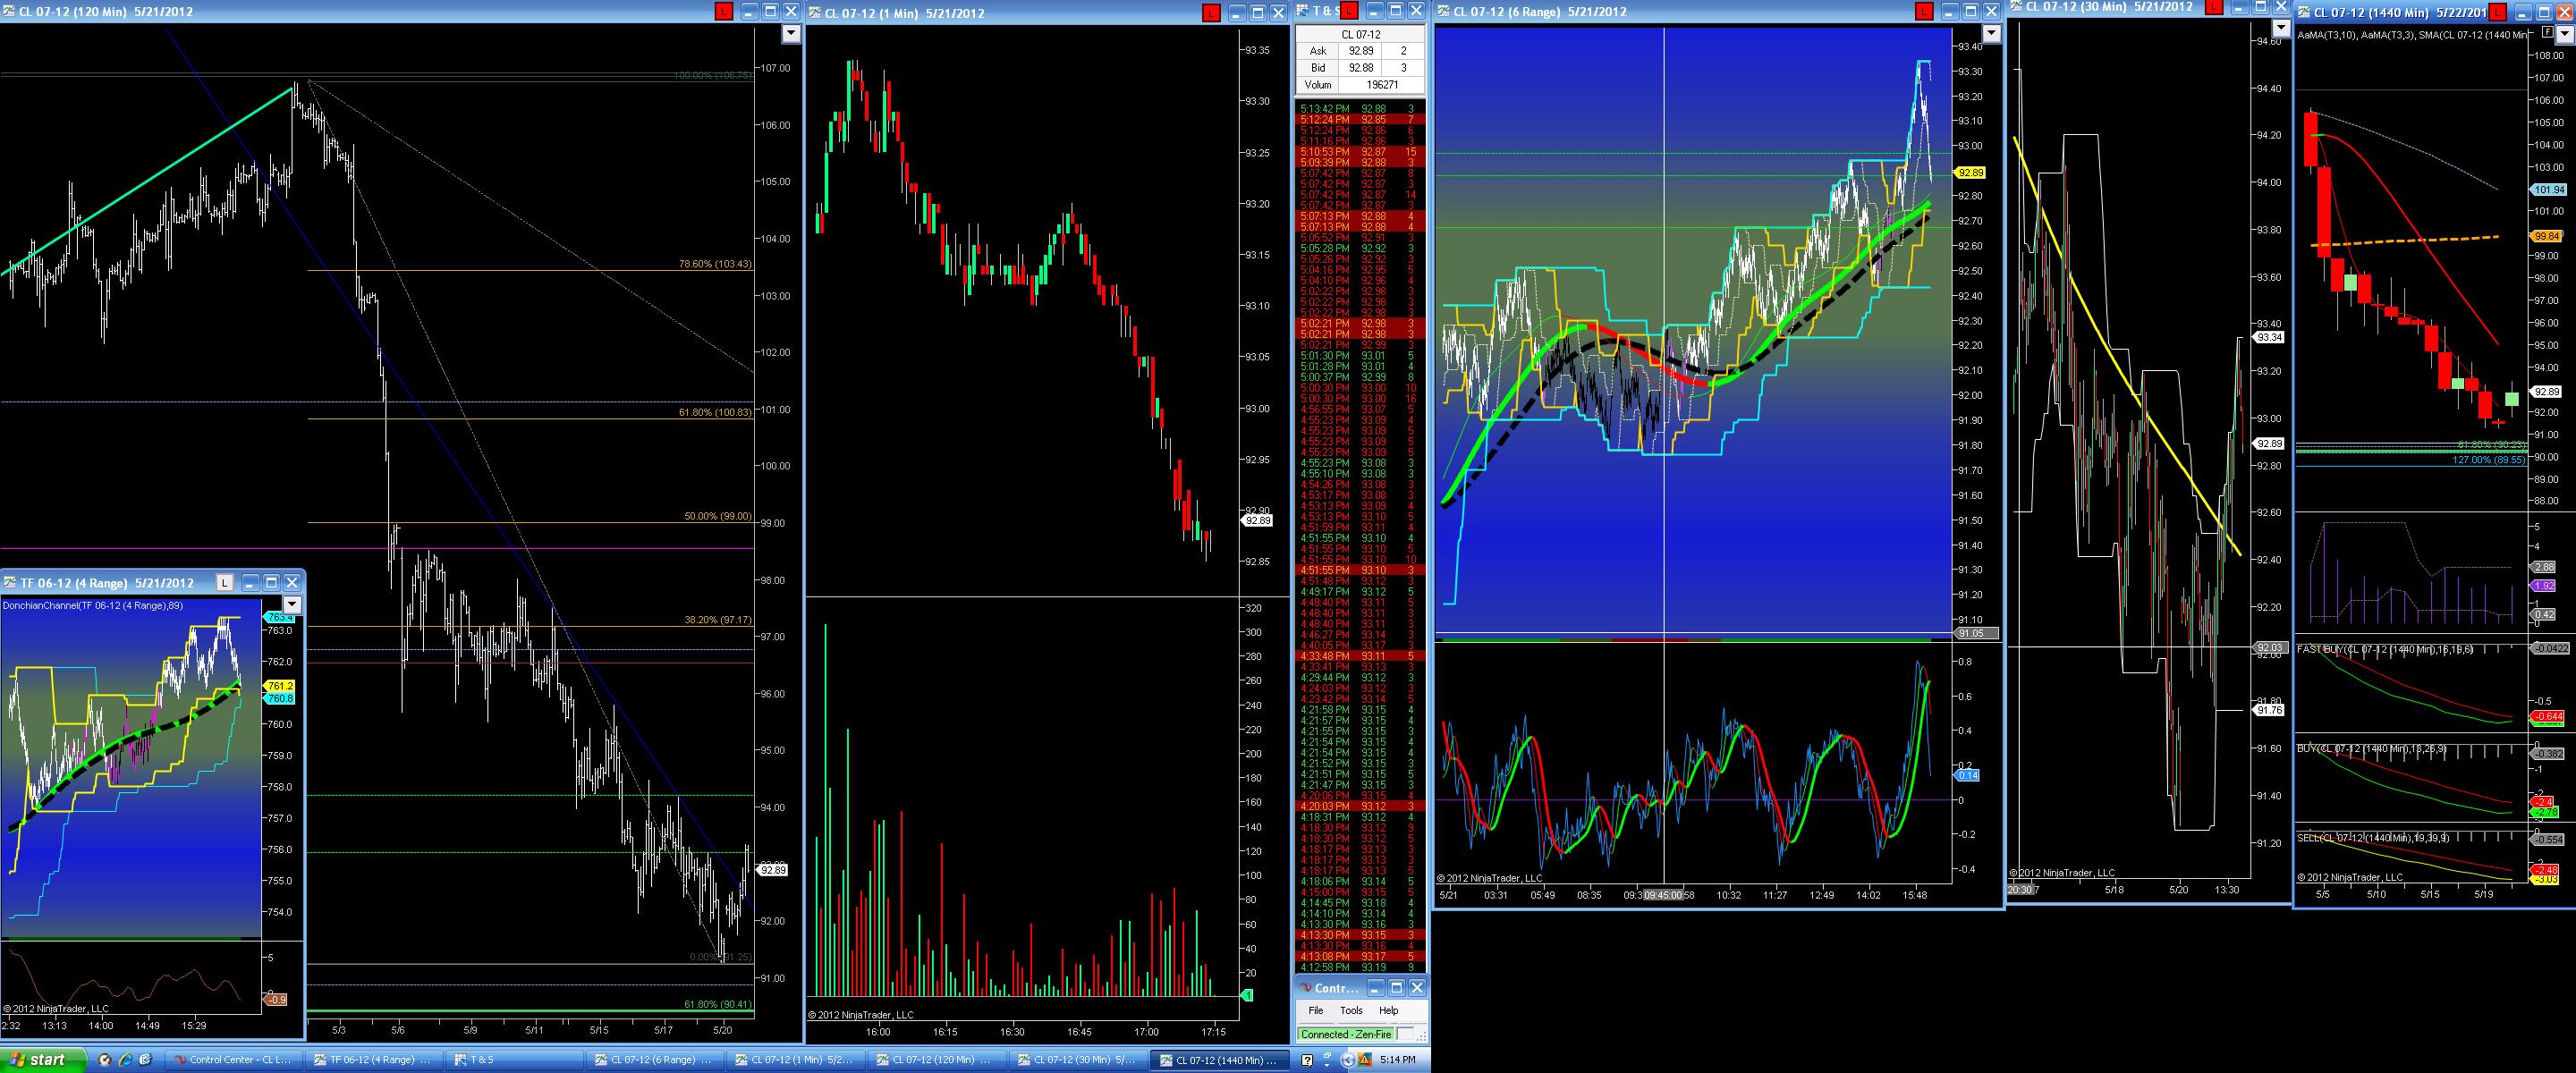Switch to CL 07-12 (1440 Min) in the taskbar
Image resolution: width=2576 pixels, height=1073 pixels.
point(1219,1060)
